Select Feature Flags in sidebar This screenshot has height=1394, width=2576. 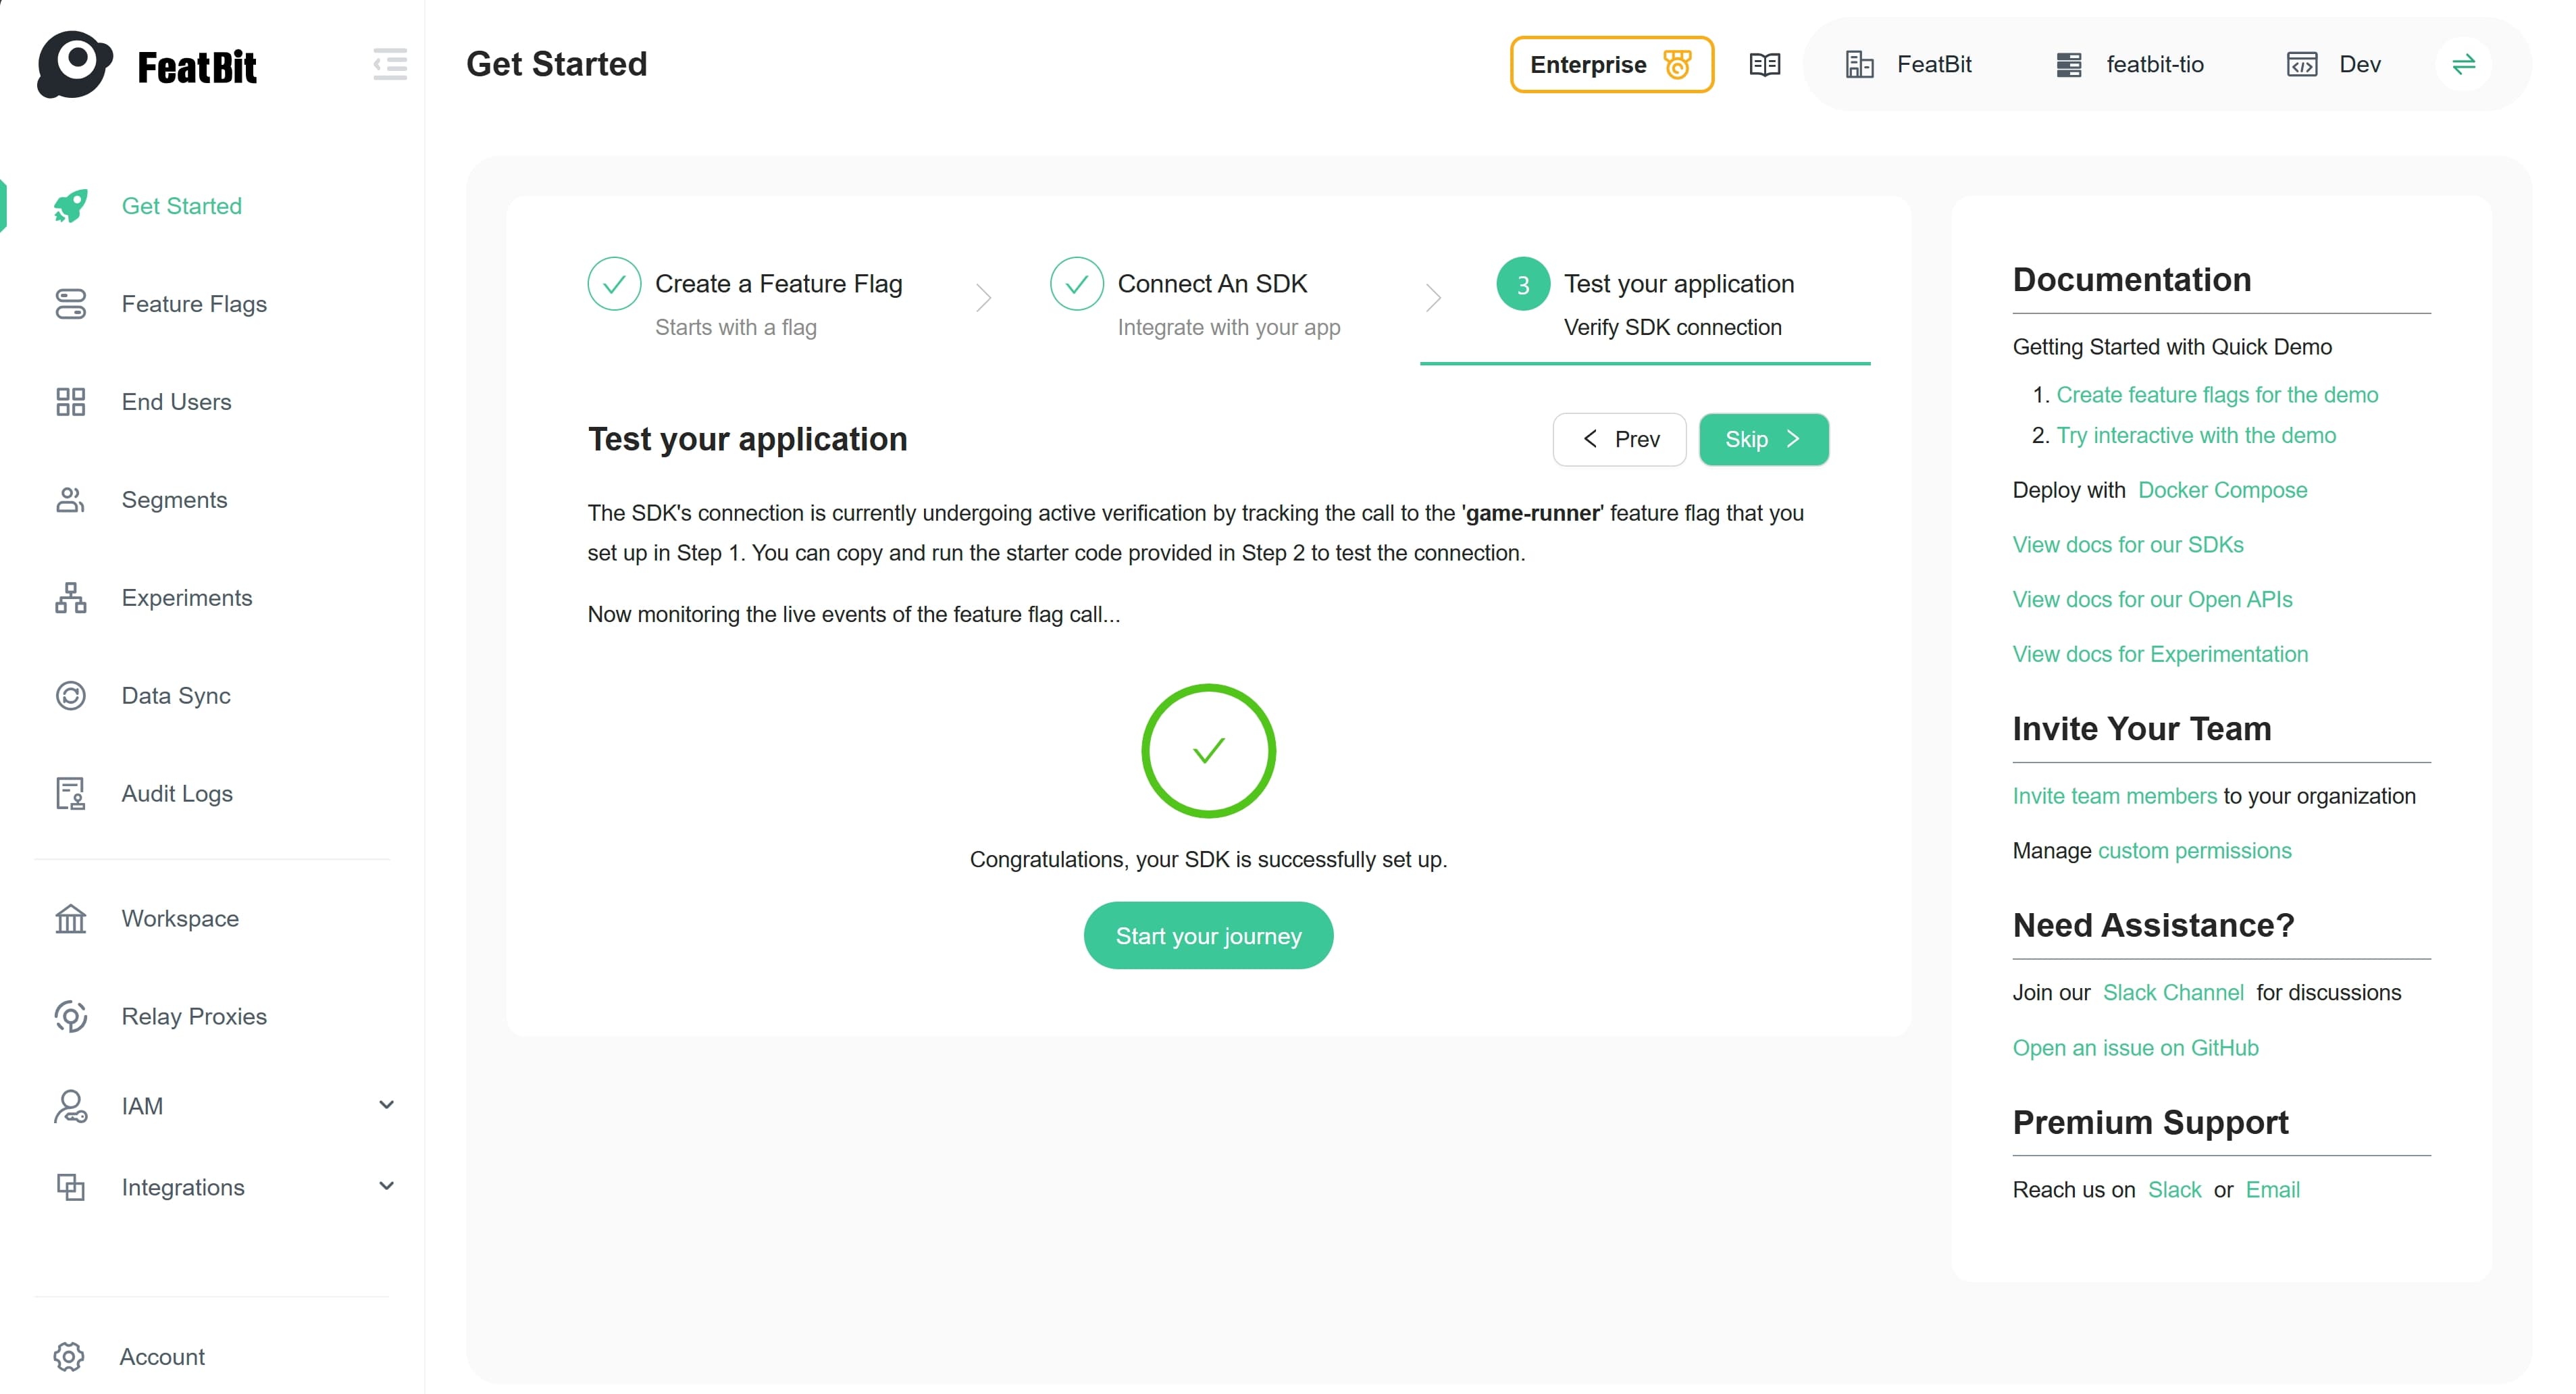click(194, 304)
